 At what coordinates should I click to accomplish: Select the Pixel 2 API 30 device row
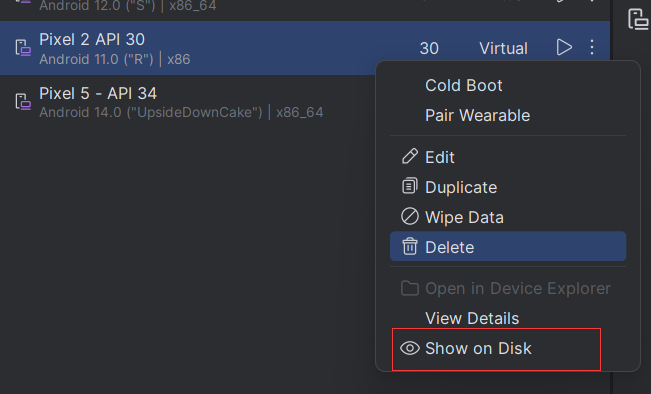[305, 48]
